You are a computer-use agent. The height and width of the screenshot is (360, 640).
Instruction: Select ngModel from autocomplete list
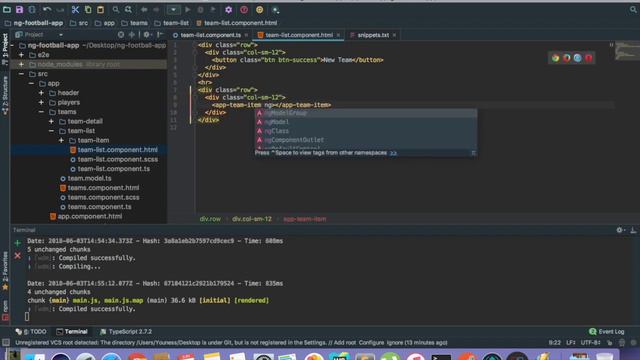[366, 122]
